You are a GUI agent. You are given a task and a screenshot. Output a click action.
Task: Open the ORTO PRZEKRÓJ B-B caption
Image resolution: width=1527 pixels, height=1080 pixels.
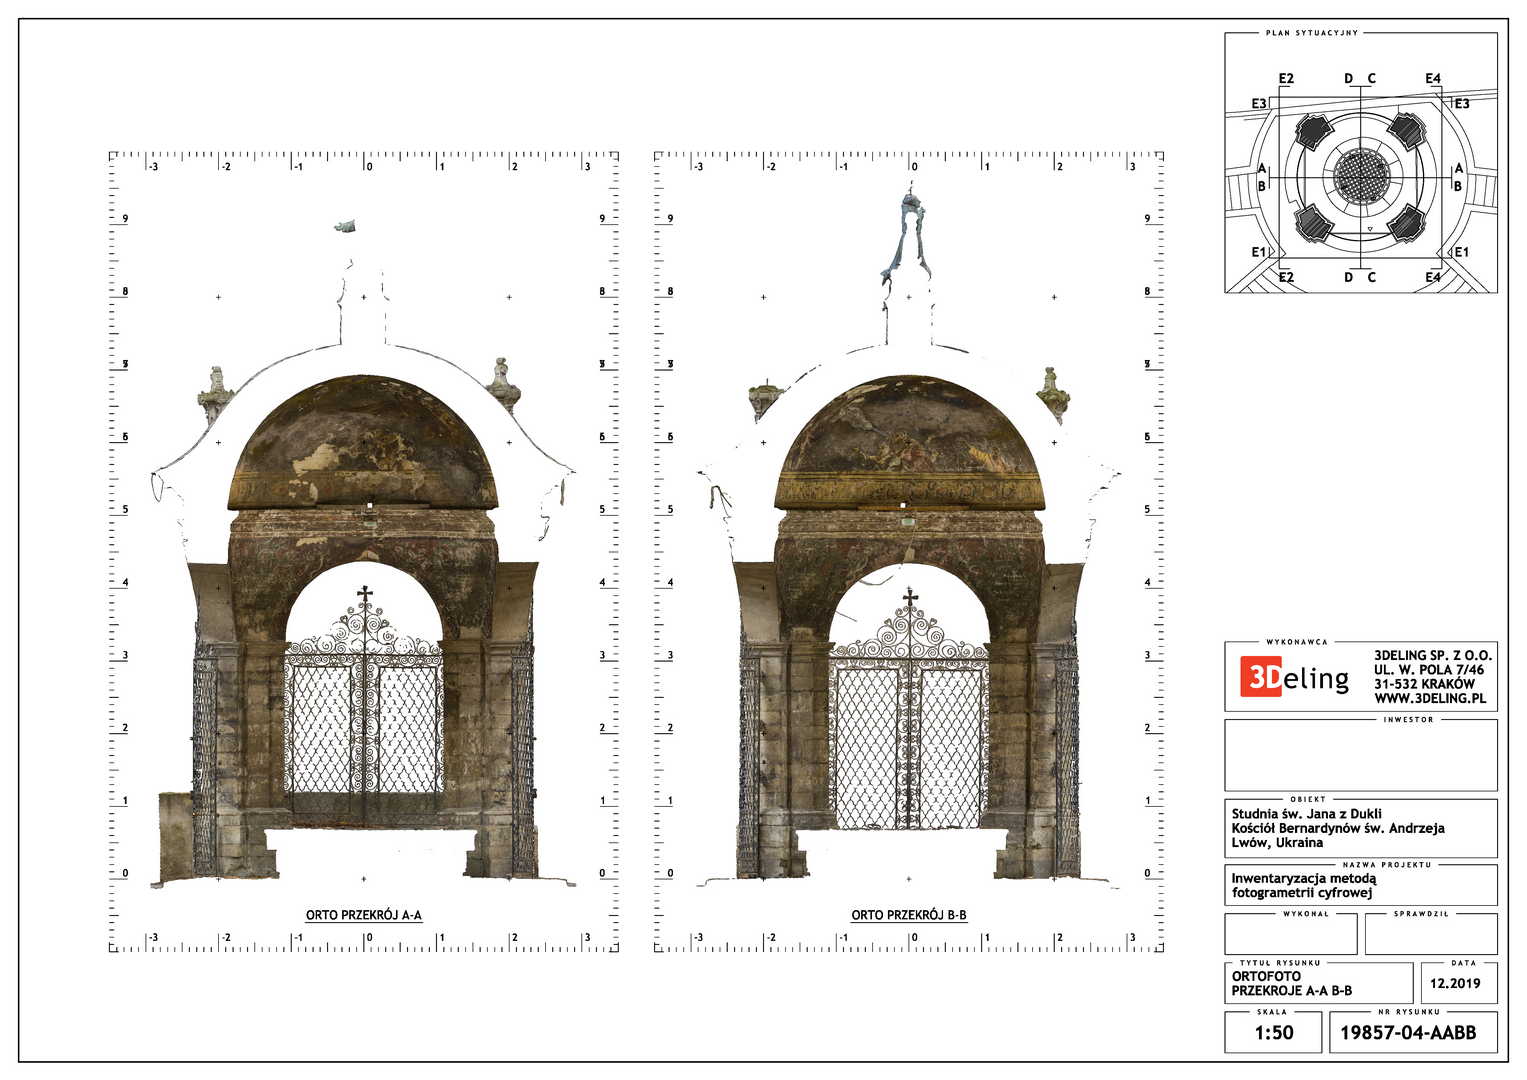coord(909,915)
